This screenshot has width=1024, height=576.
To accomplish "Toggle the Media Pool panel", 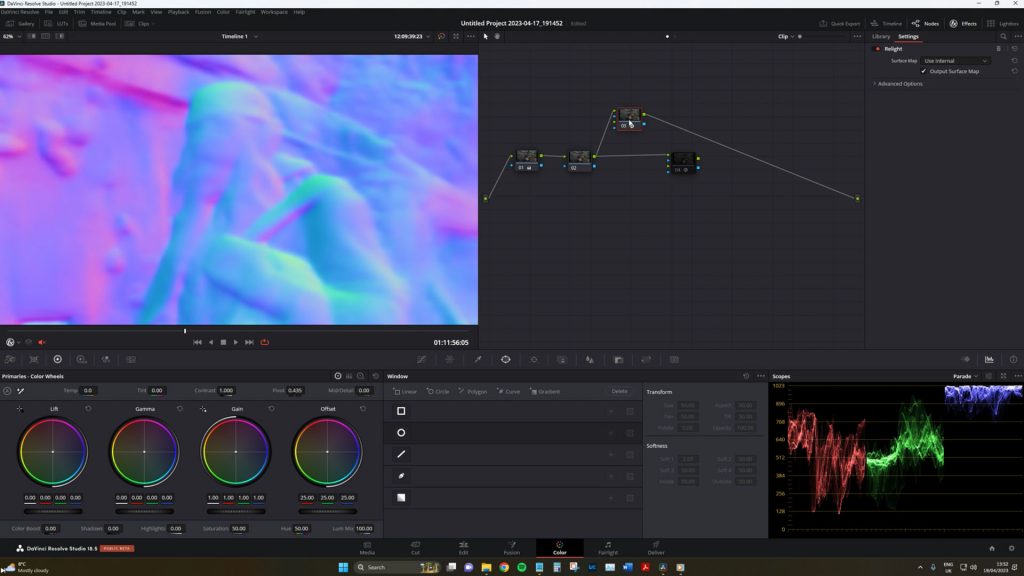I will click(97, 24).
